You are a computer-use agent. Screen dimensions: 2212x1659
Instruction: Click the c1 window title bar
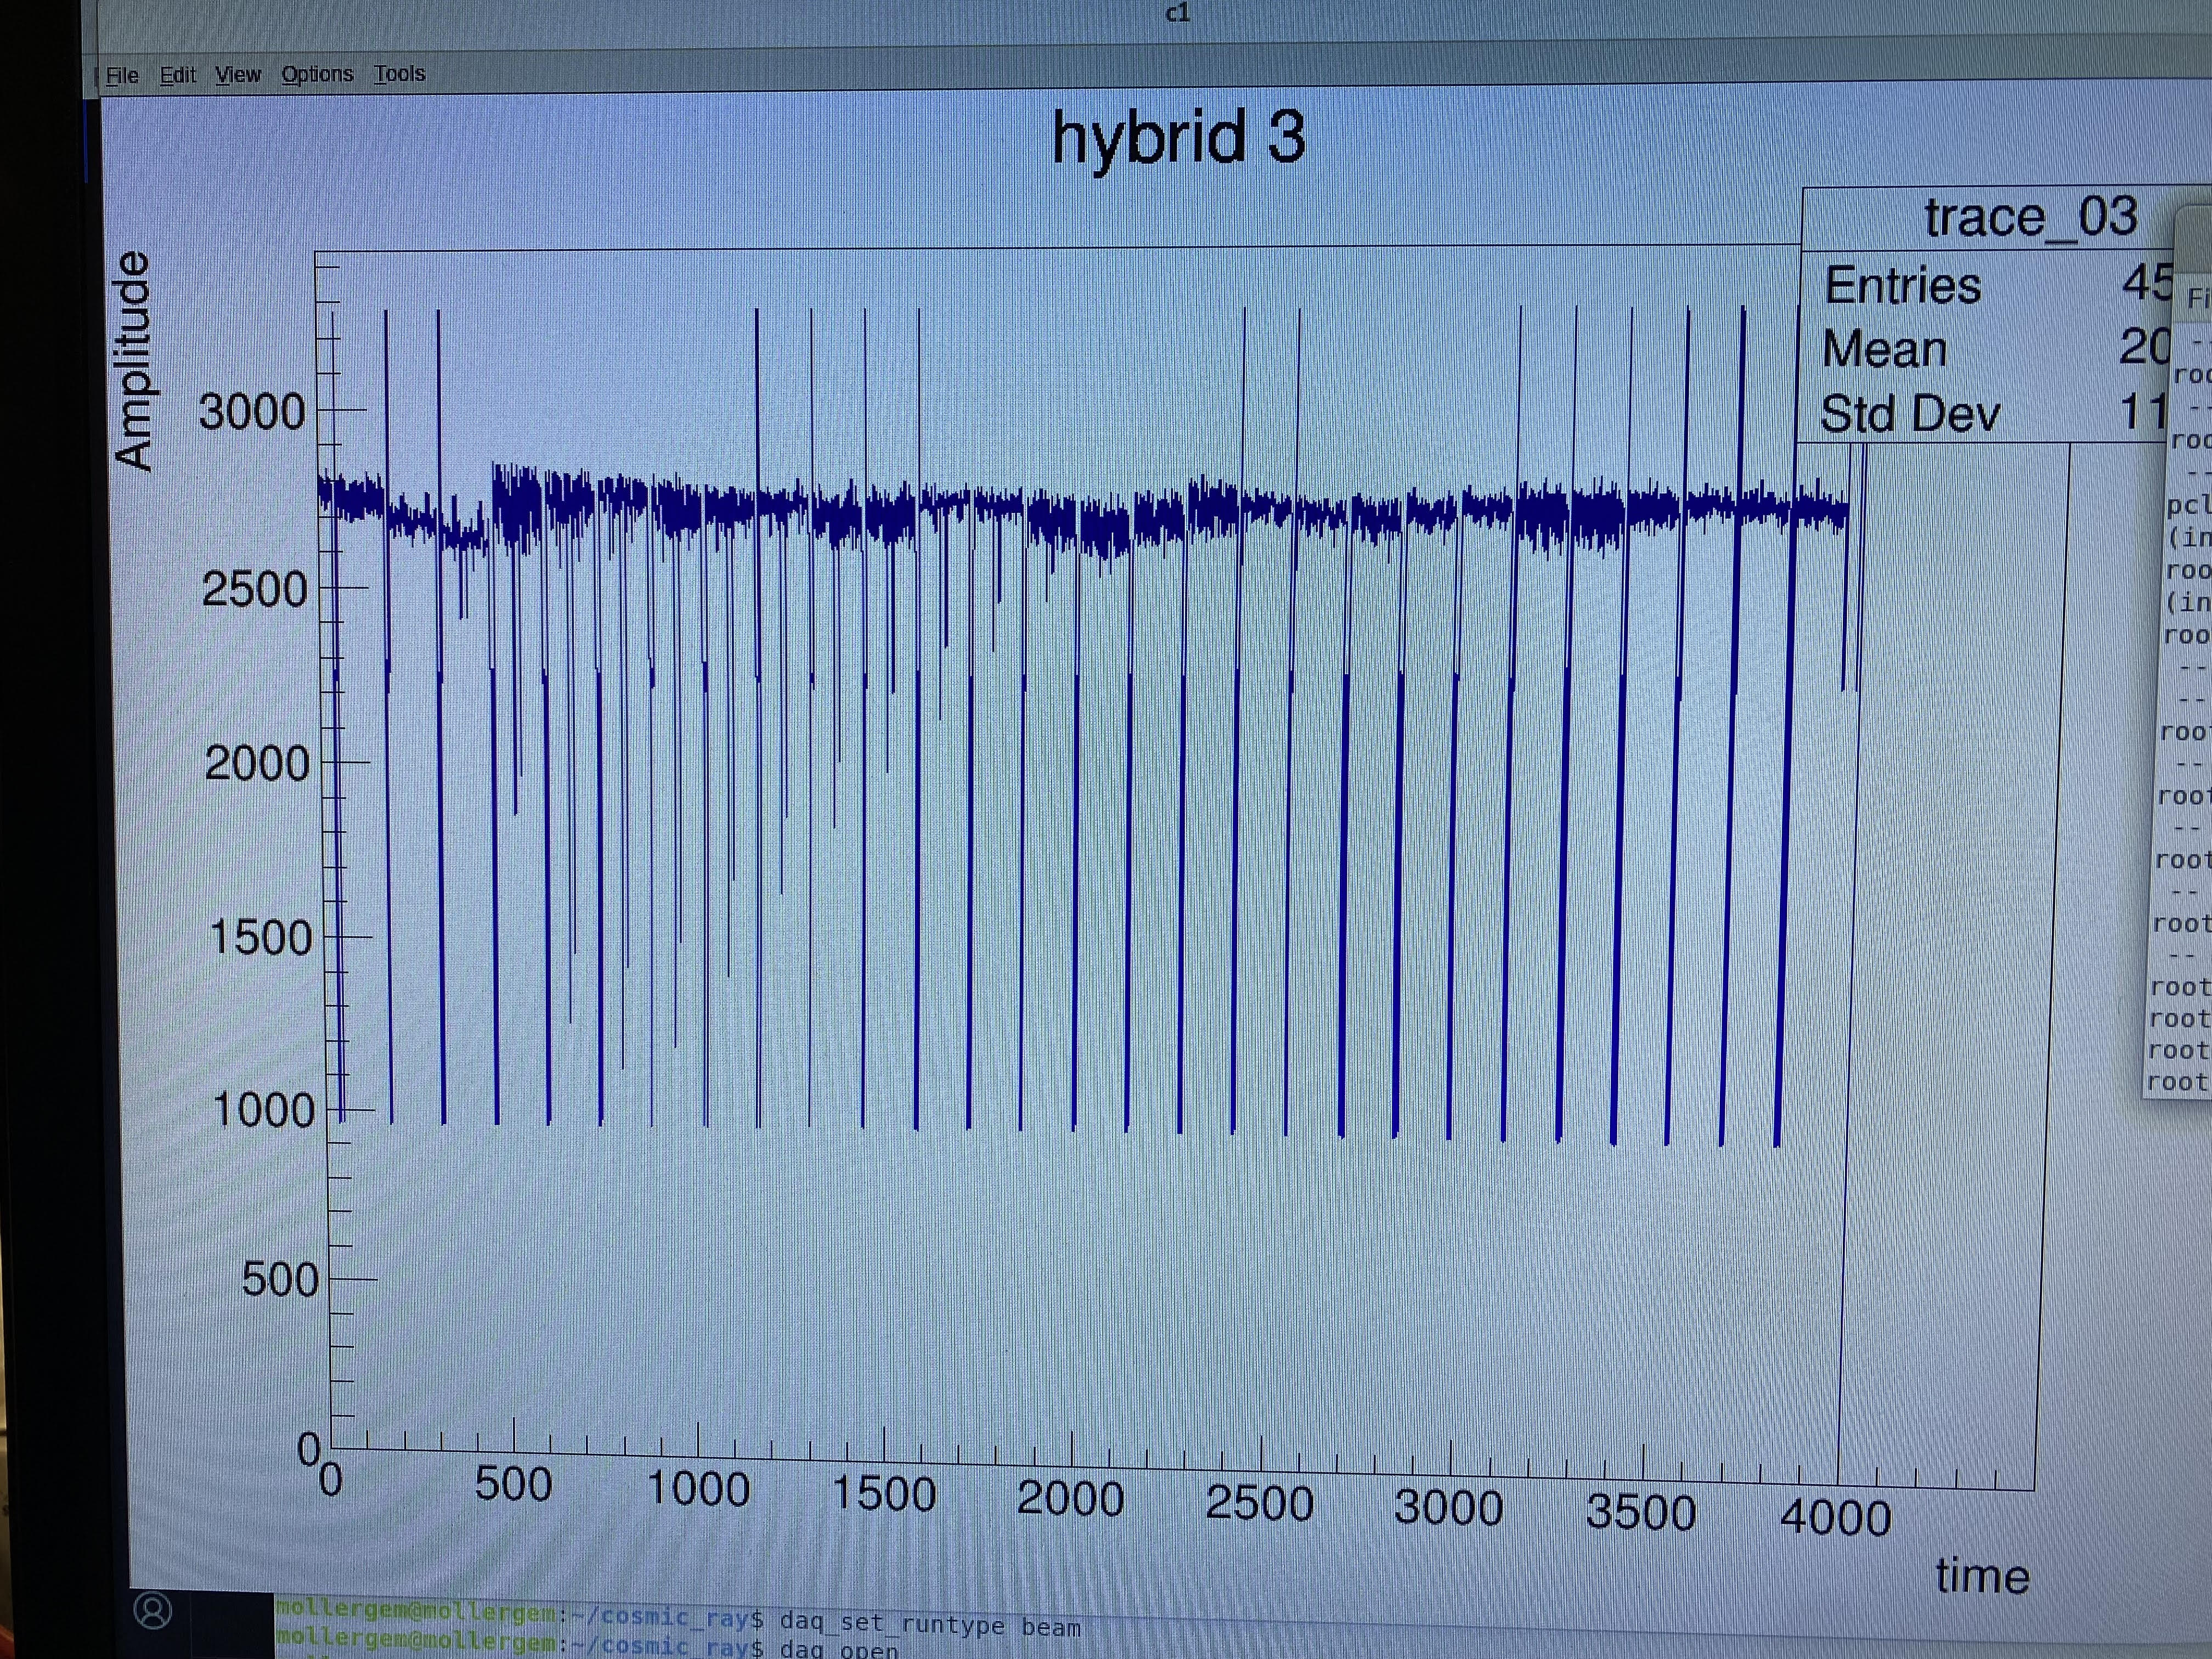(x=1178, y=14)
